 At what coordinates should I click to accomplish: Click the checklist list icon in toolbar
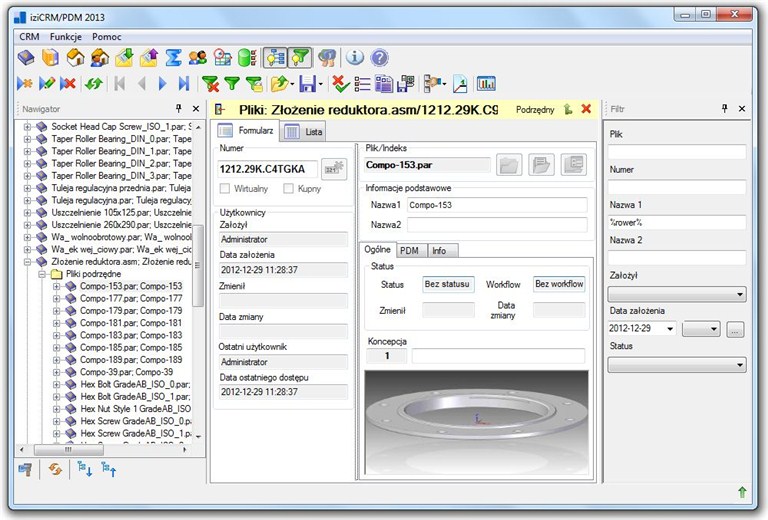click(x=362, y=84)
